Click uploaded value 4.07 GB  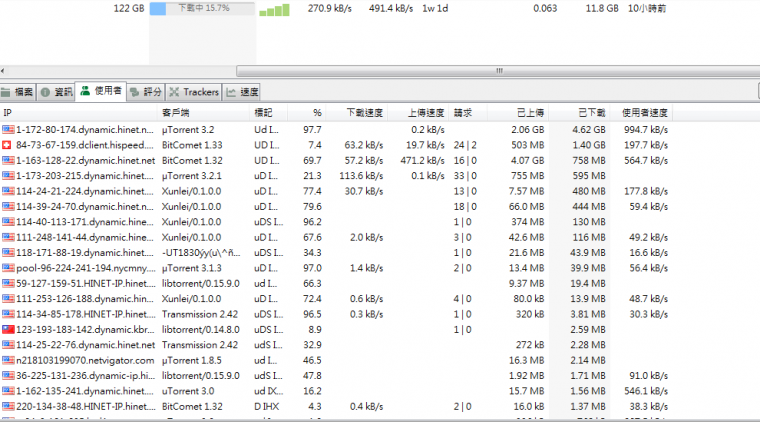pos(527,160)
